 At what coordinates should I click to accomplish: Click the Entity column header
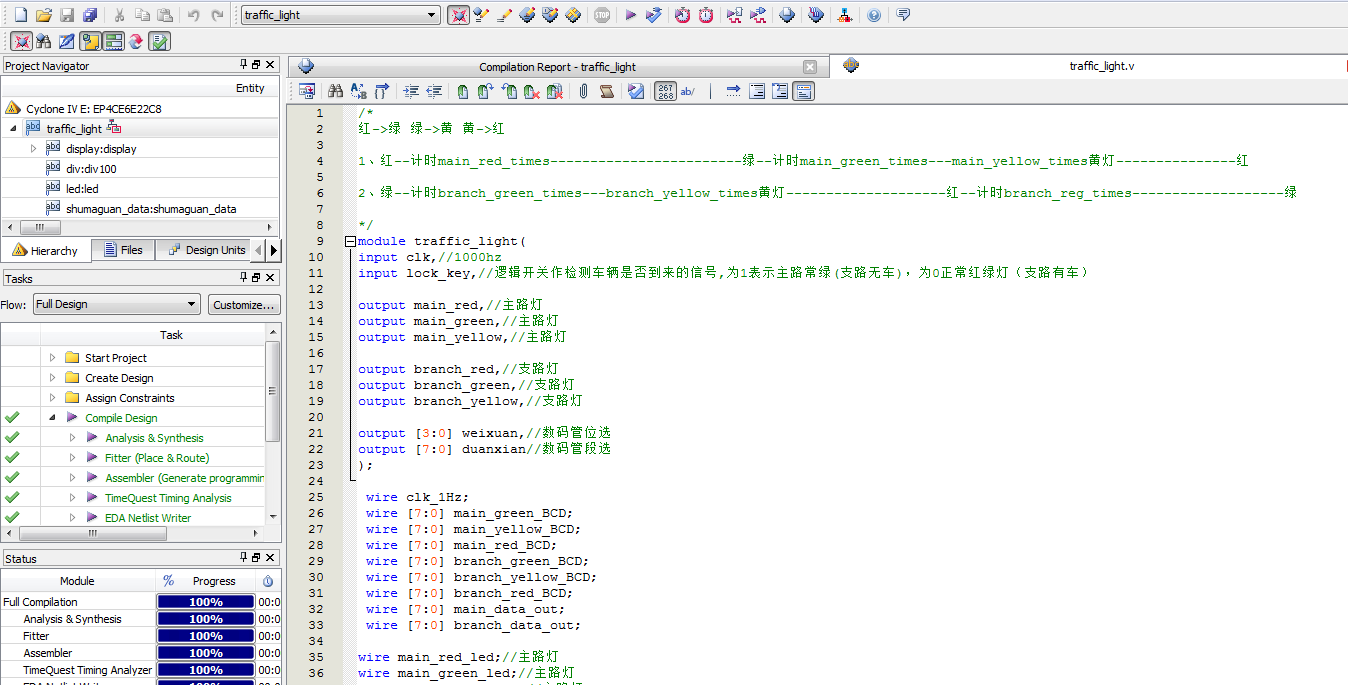click(250, 88)
